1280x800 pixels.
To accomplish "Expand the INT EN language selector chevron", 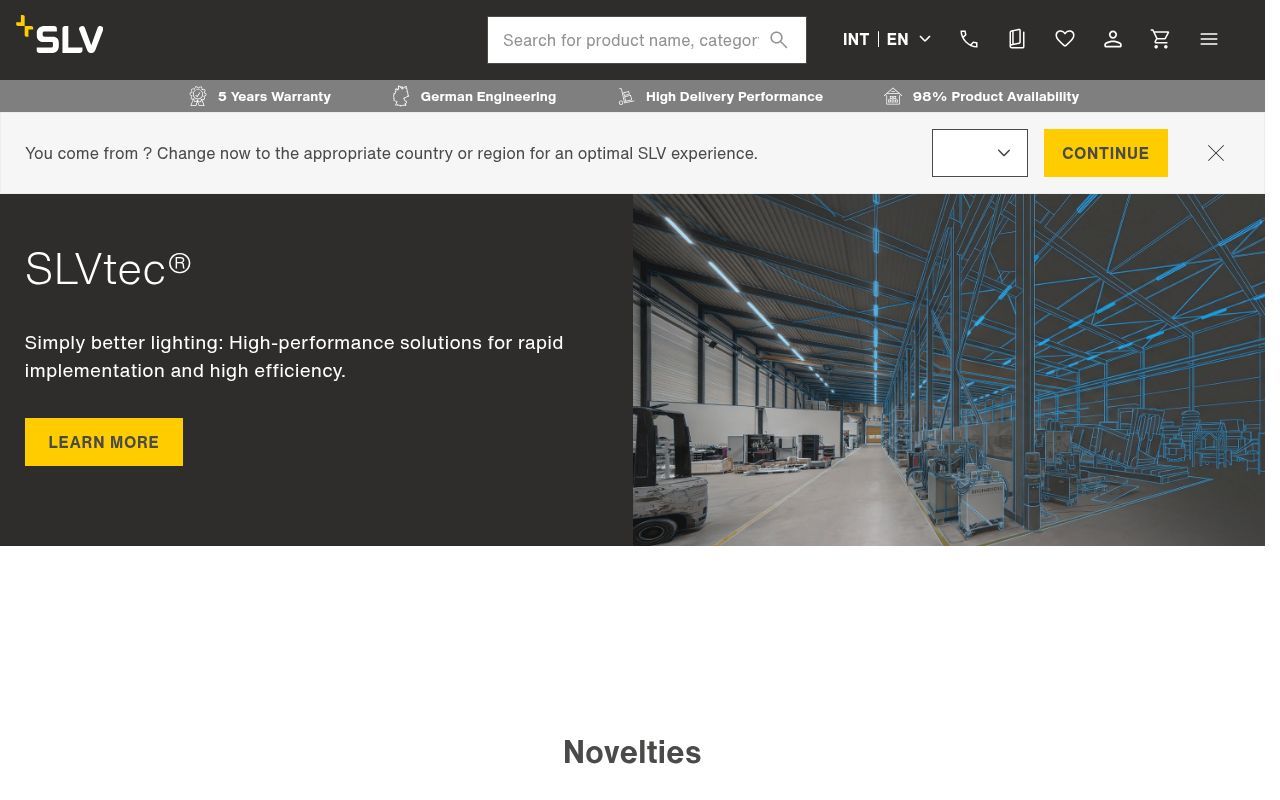I will pos(925,39).
